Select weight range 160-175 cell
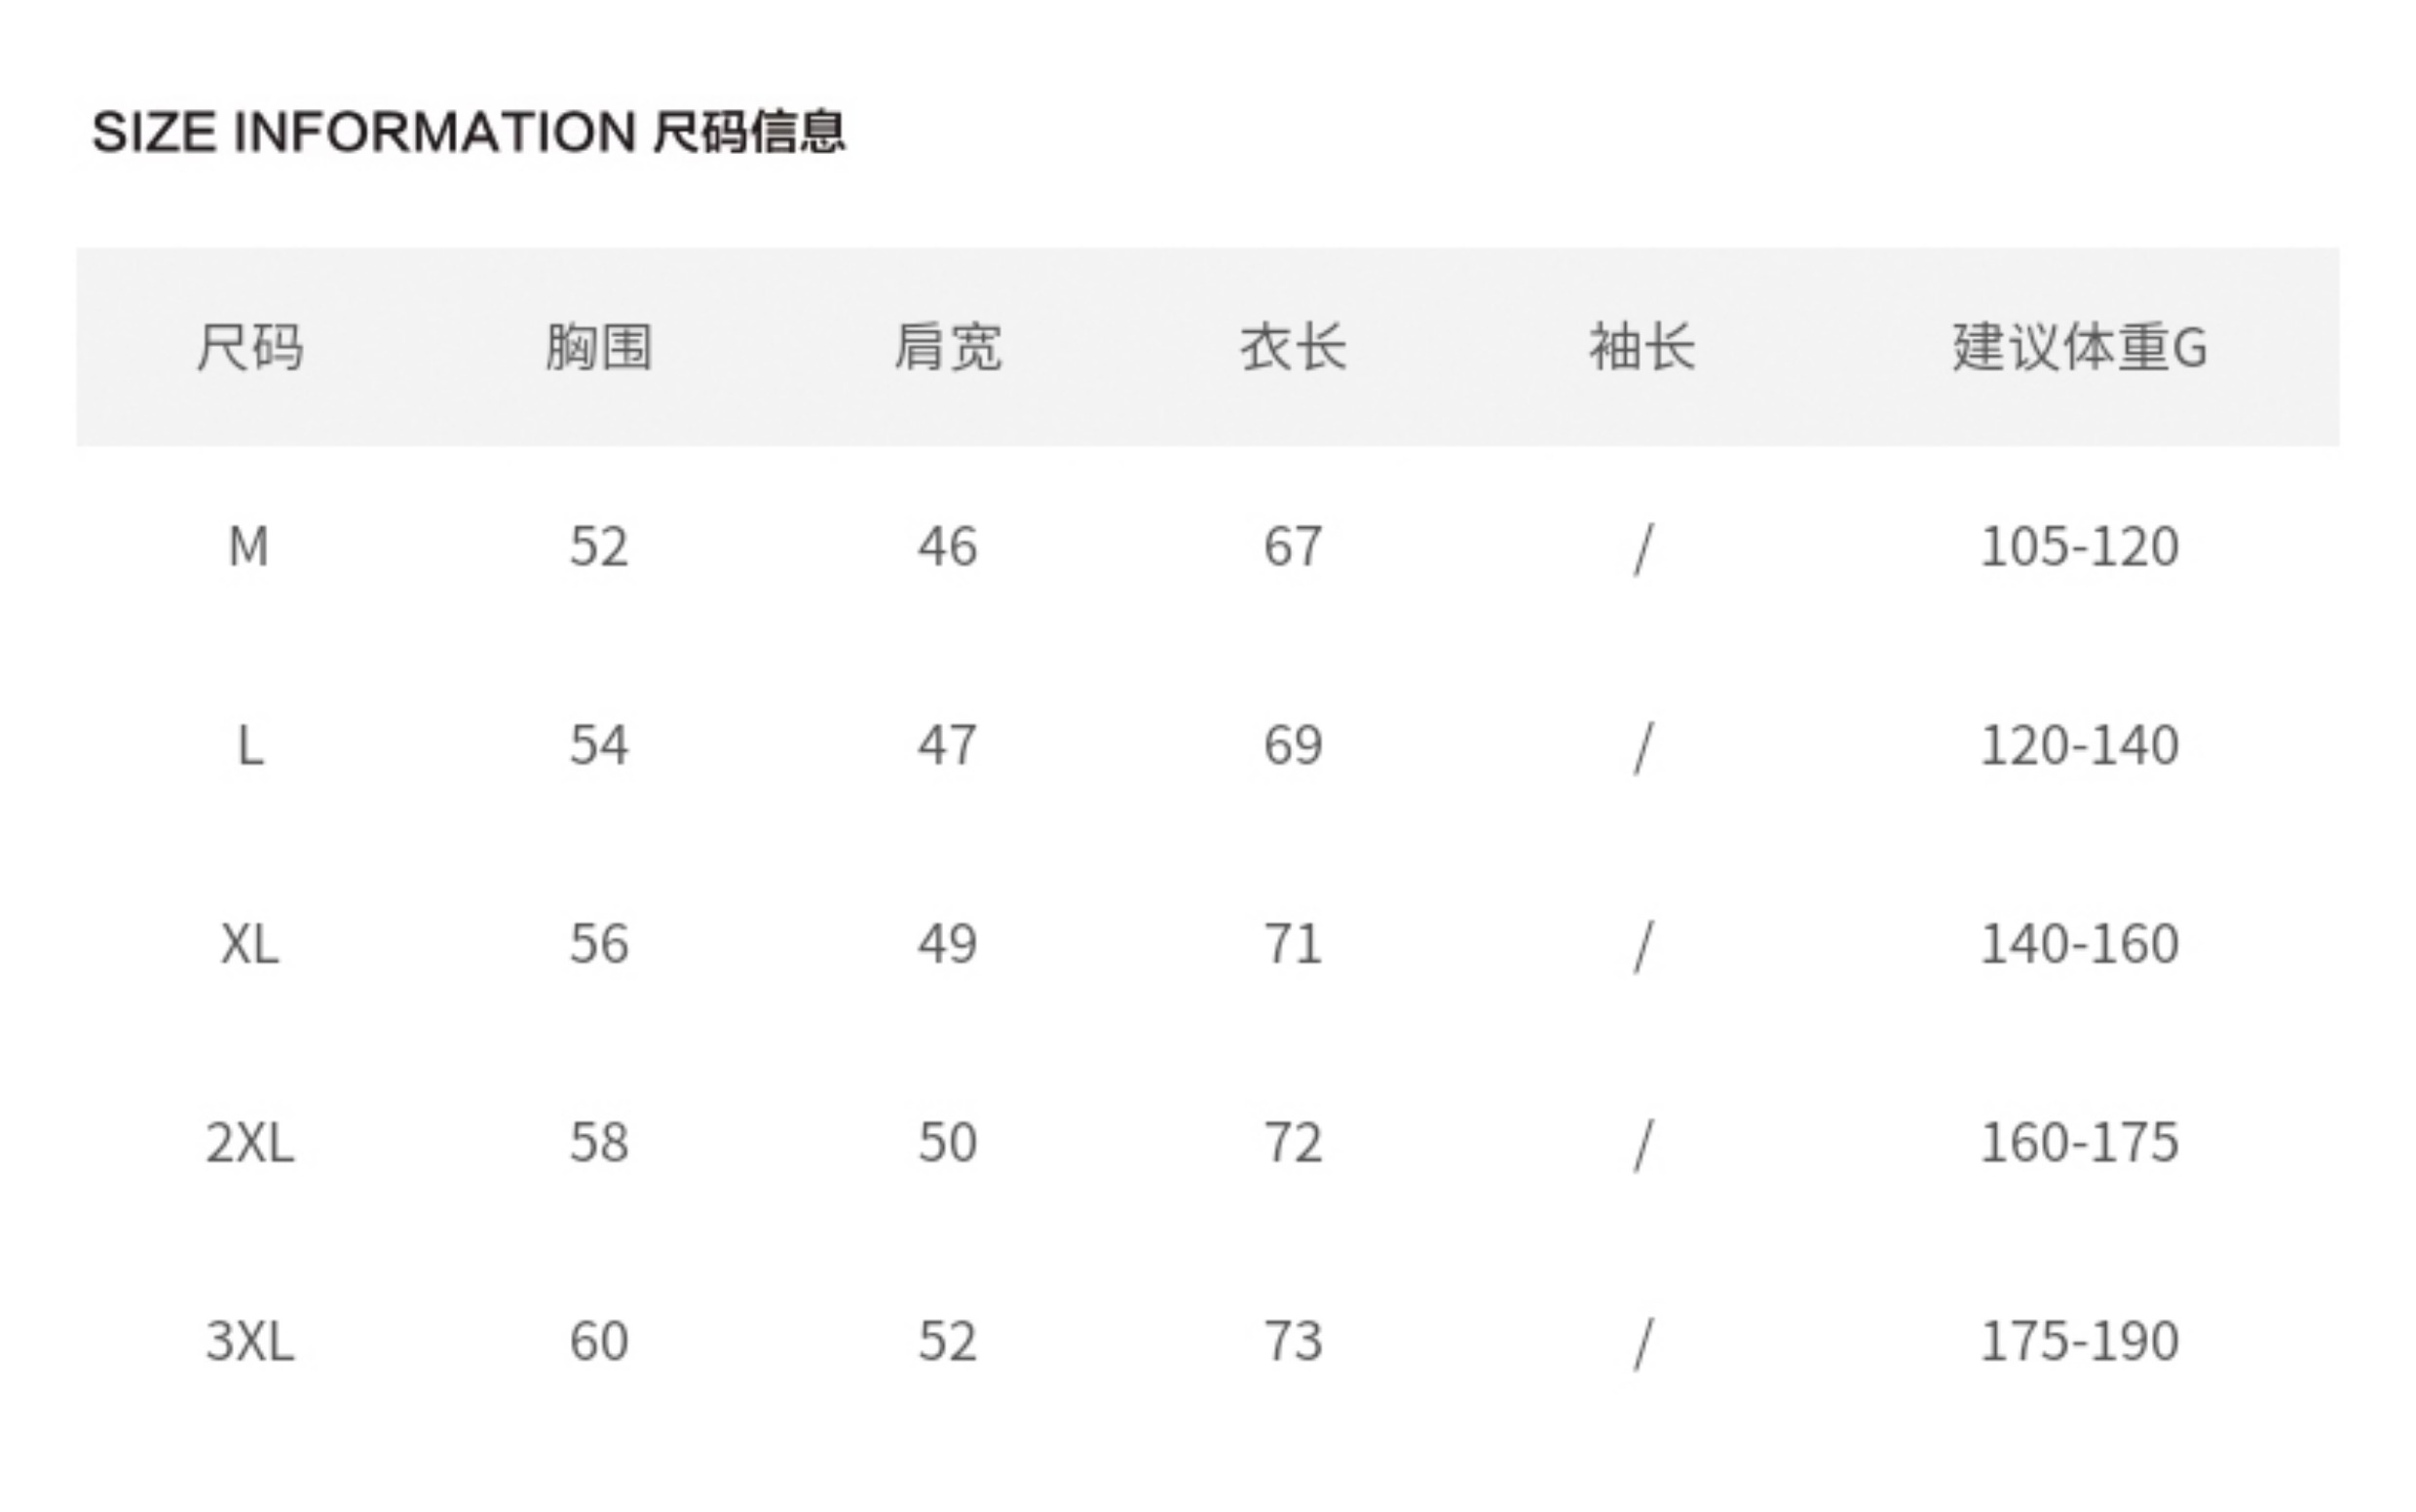 tap(2079, 1143)
